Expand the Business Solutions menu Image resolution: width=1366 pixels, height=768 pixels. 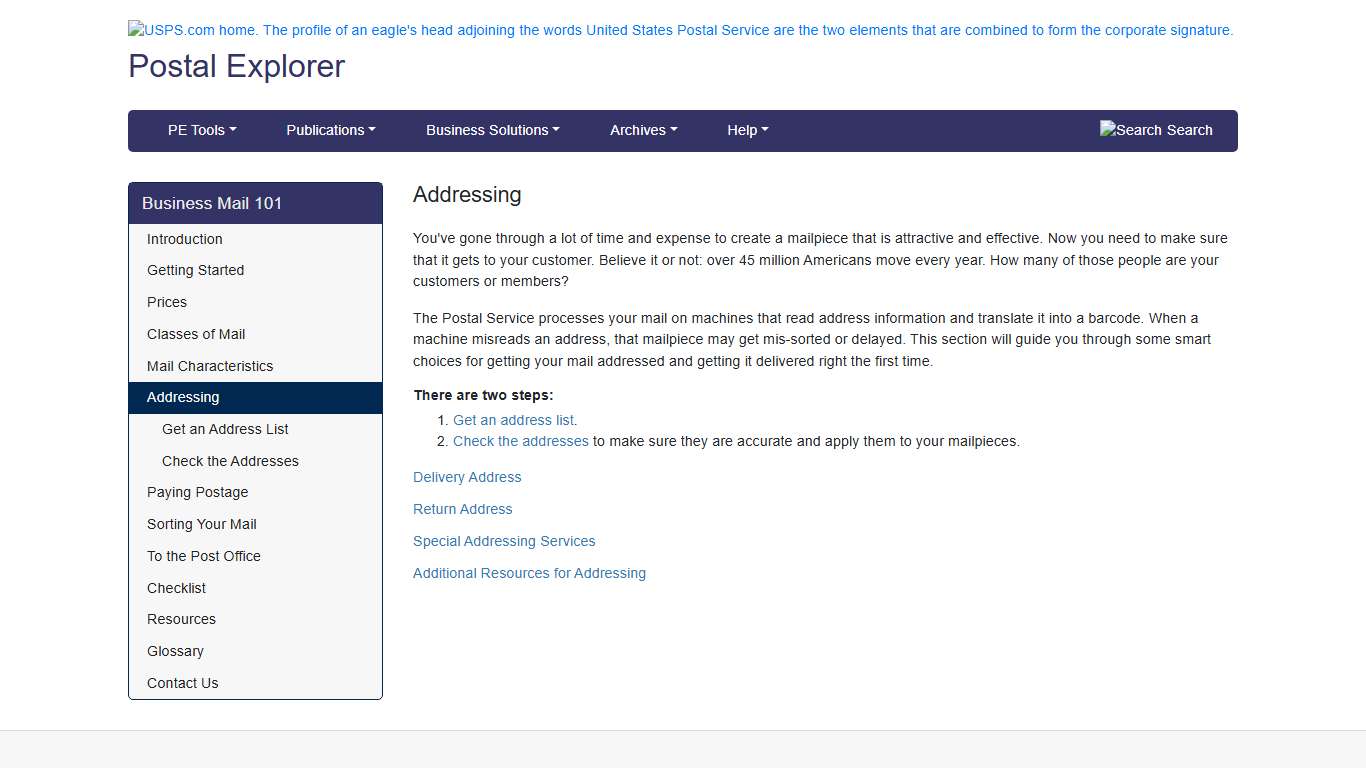click(492, 130)
